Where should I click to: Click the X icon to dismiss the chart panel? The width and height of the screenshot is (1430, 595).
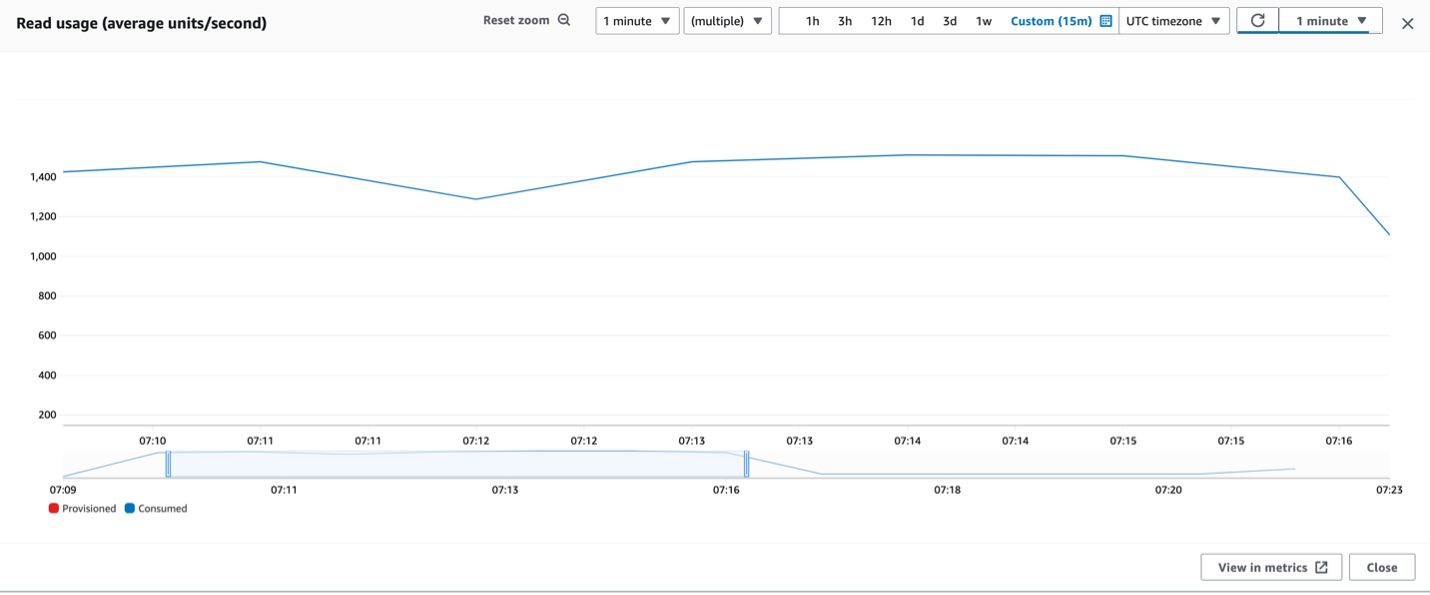coord(1407,22)
